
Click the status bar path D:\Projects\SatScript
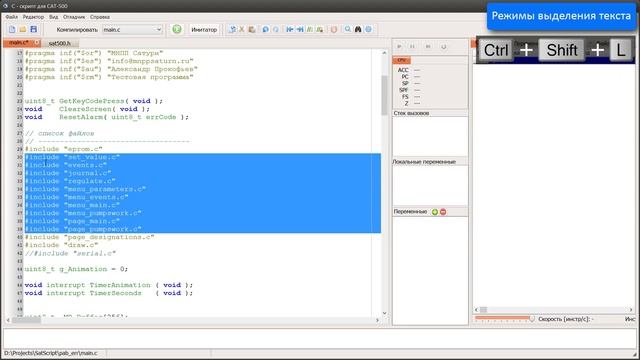51,353
